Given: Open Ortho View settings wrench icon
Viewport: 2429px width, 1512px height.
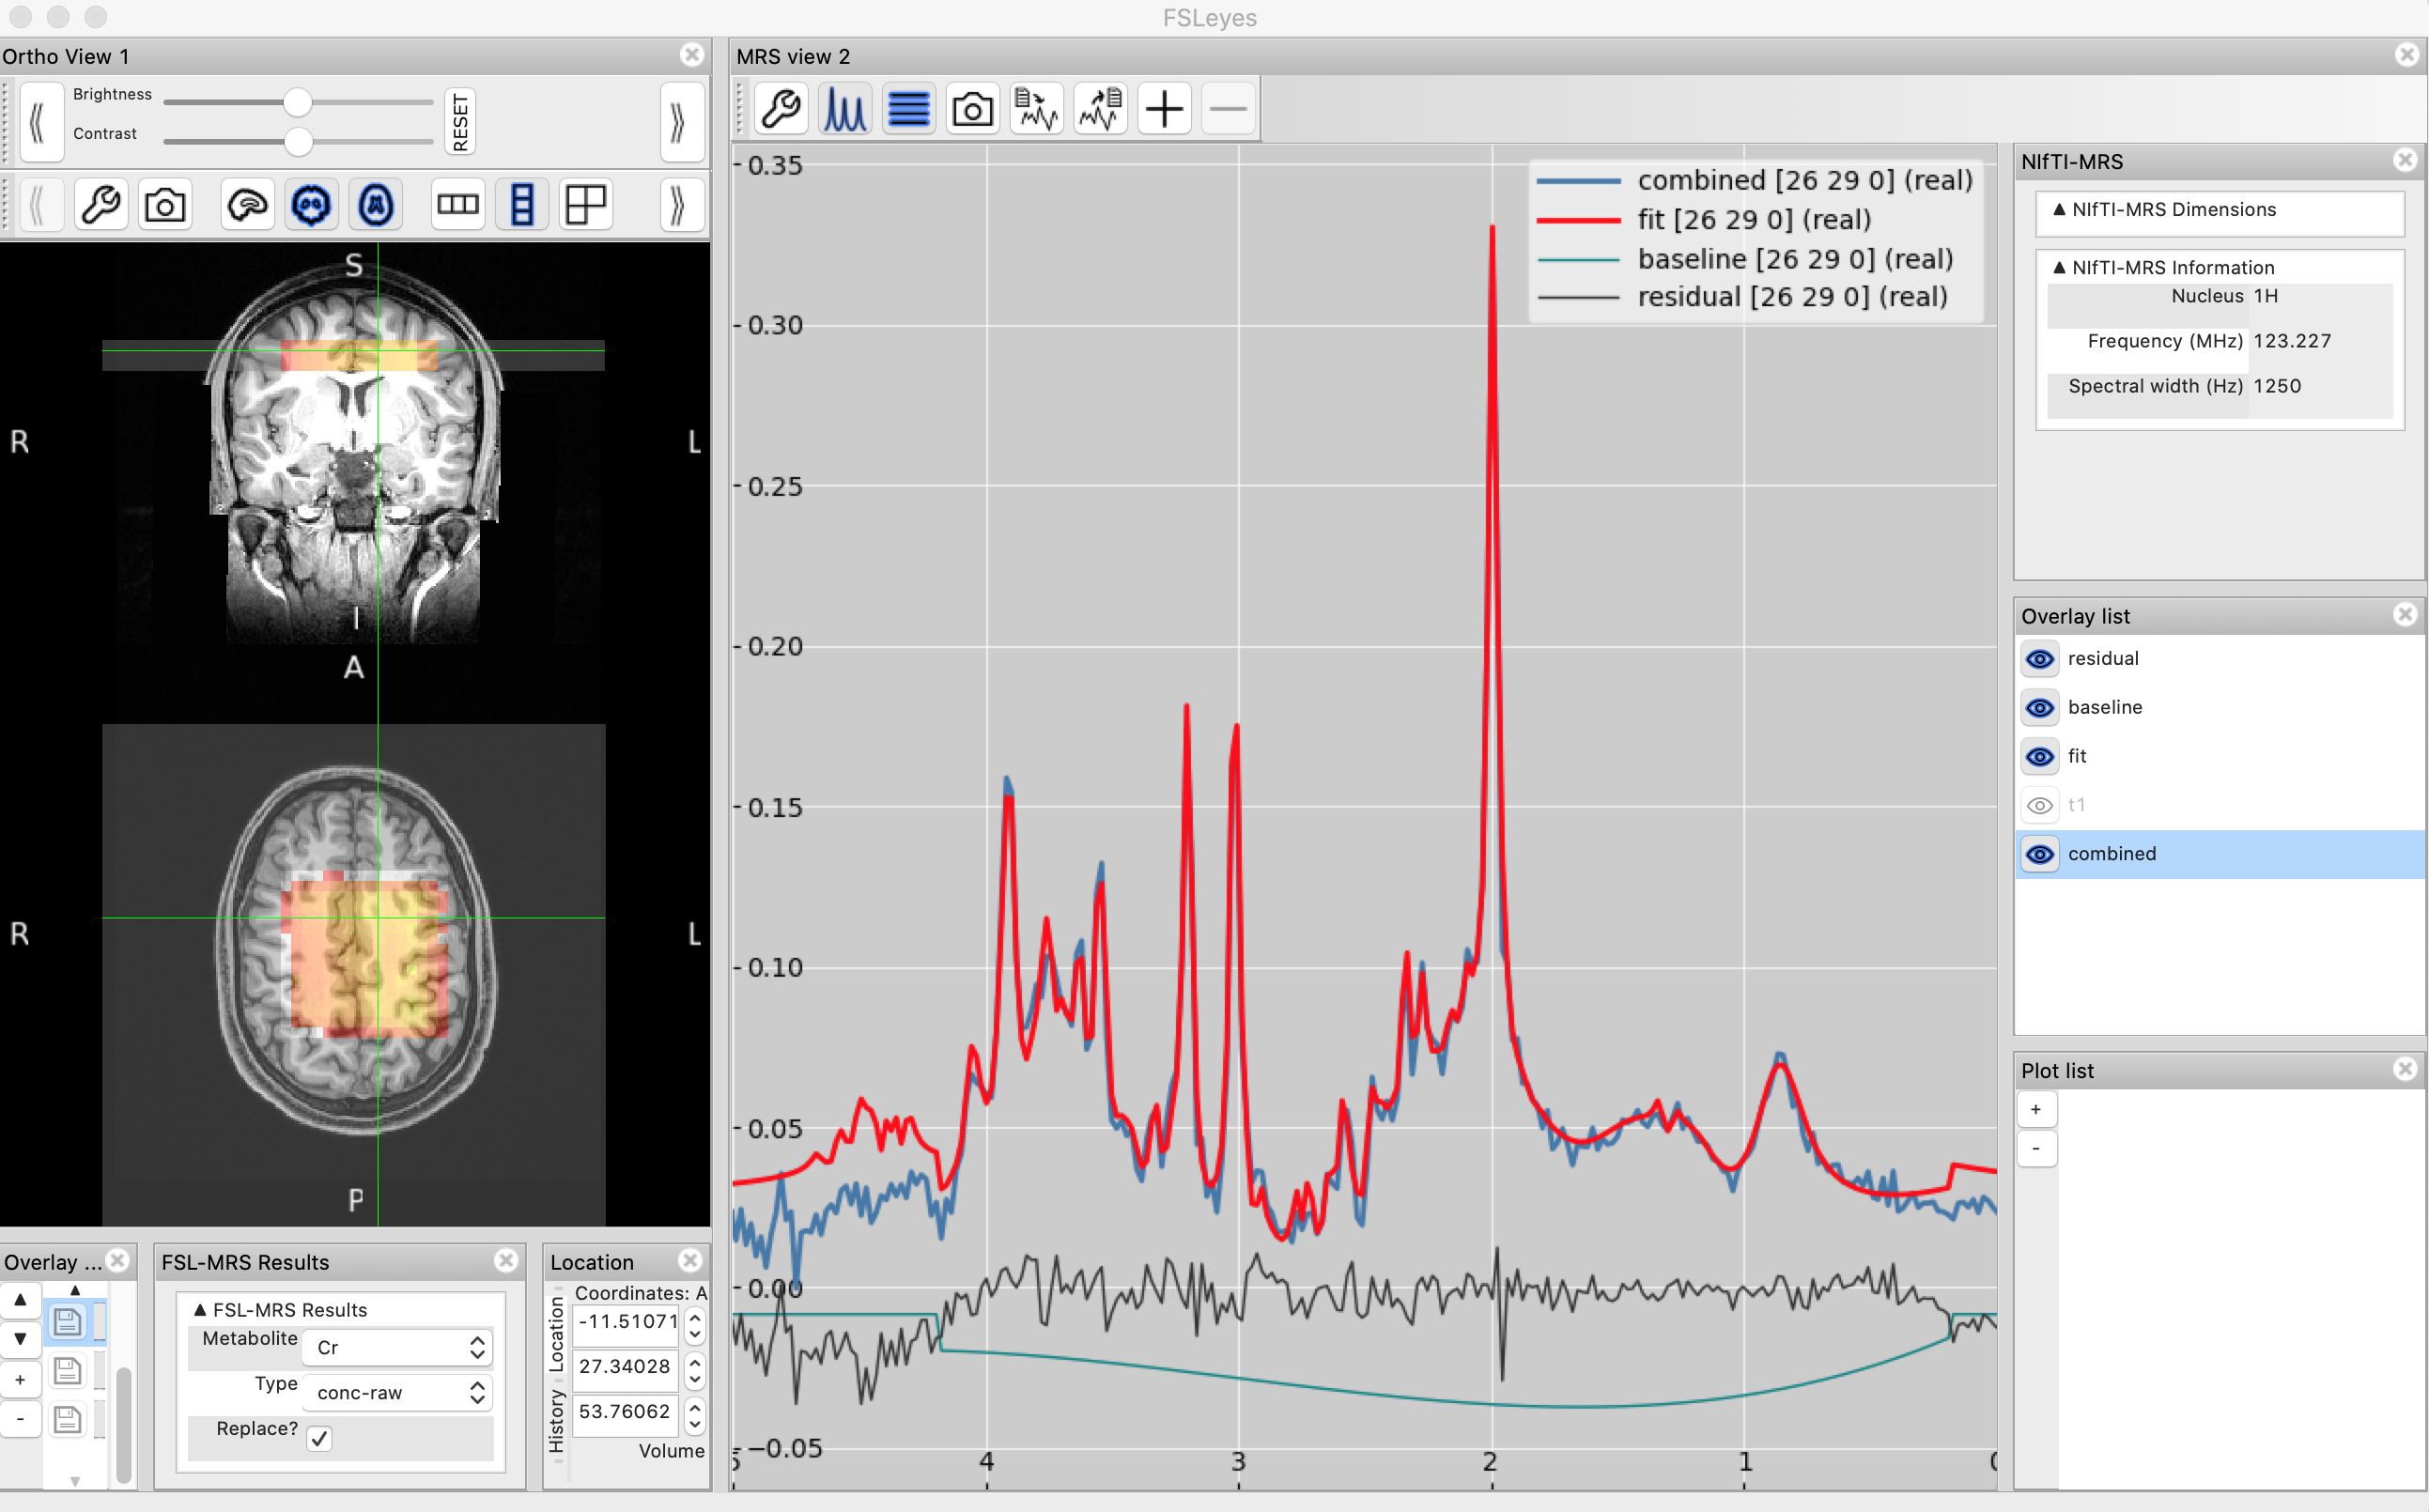Looking at the screenshot, I should [101, 205].
